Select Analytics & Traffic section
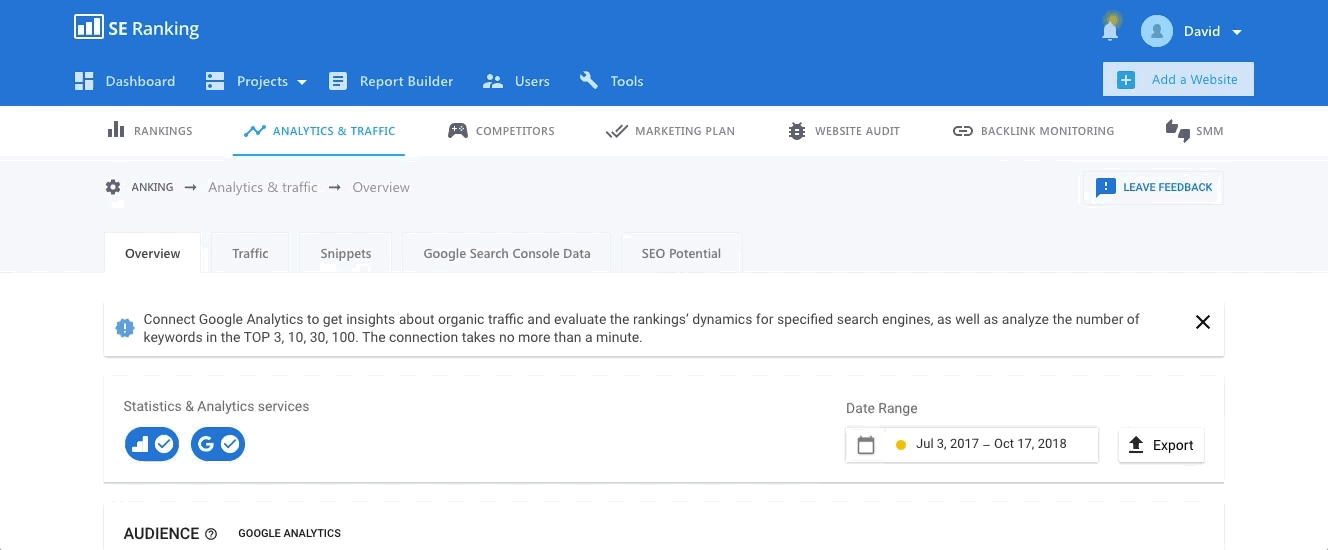The height and width of the screenshot is (550, 1328). tap(319, 131)
